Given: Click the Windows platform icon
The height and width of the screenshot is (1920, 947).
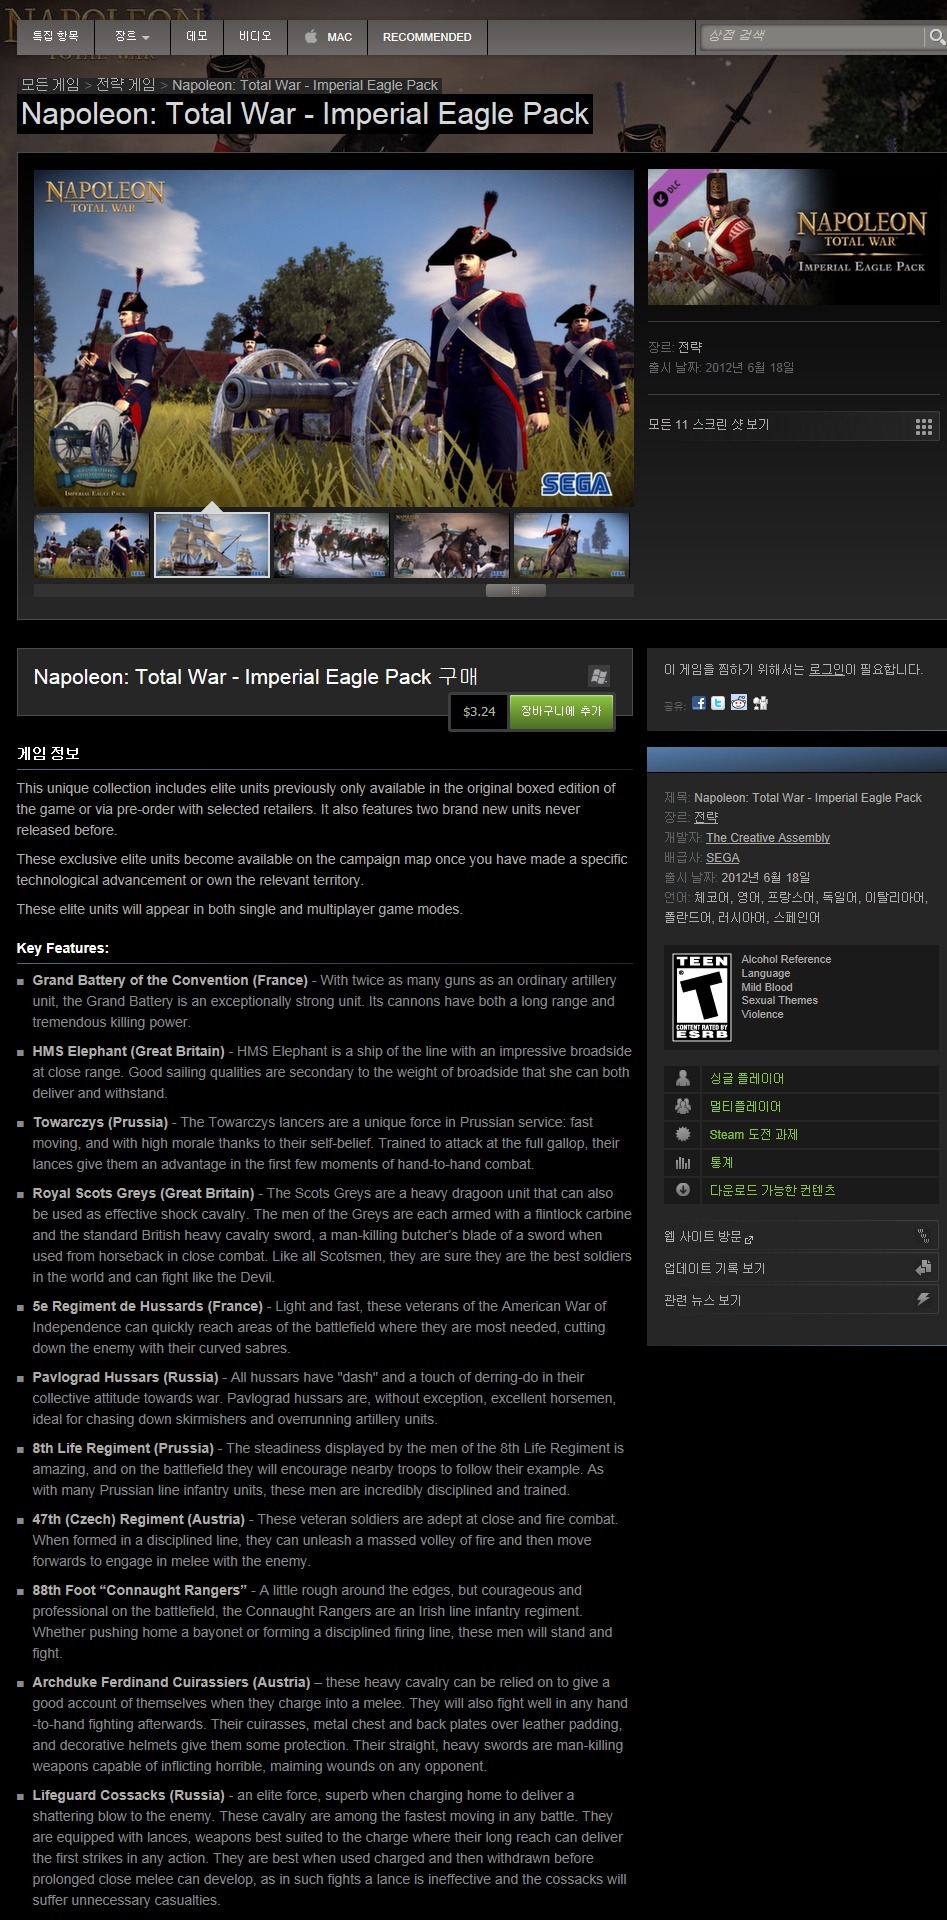Looking at the screenshot, I should click(x=599, y=676).
